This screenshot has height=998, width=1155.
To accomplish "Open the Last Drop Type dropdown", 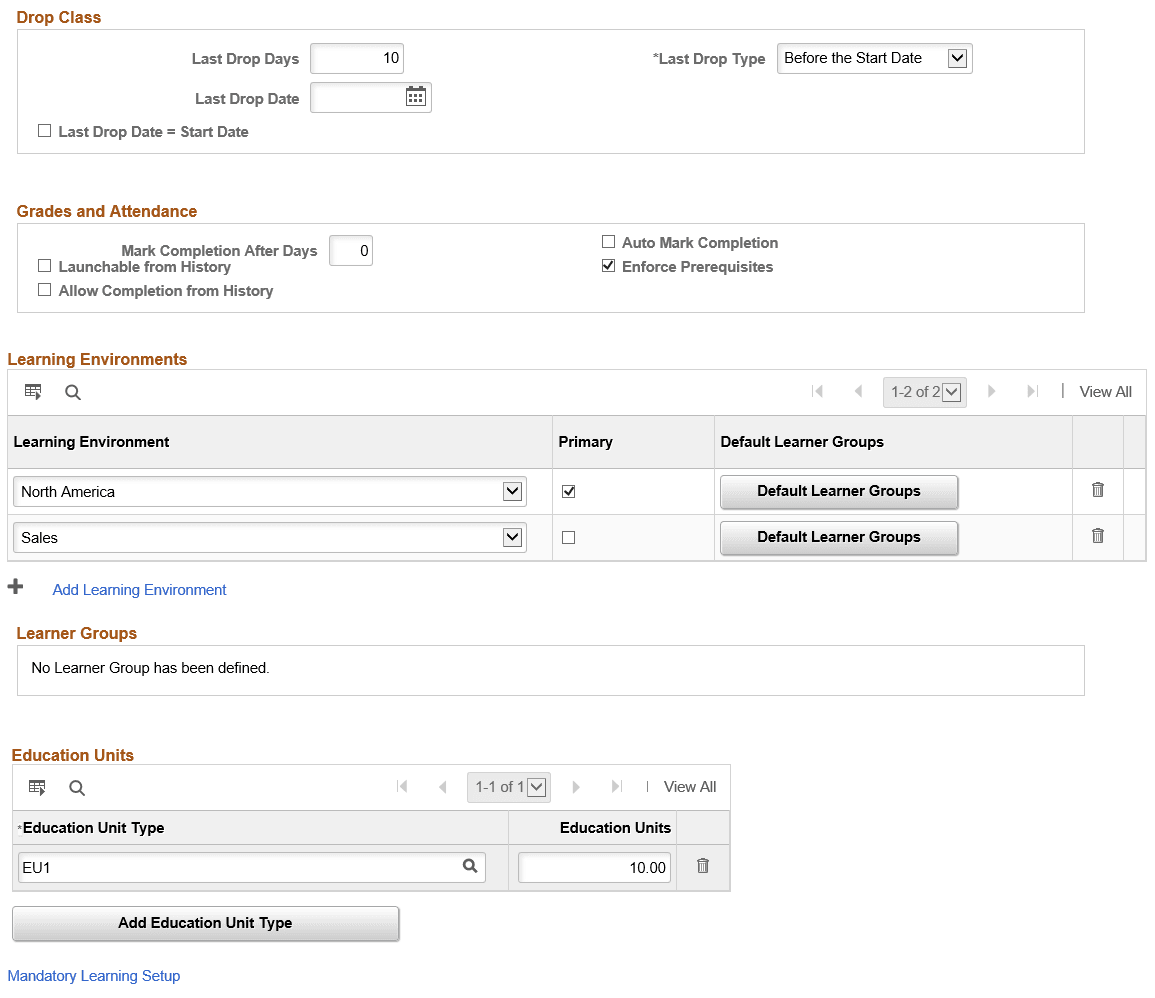I will coord(958,58).
